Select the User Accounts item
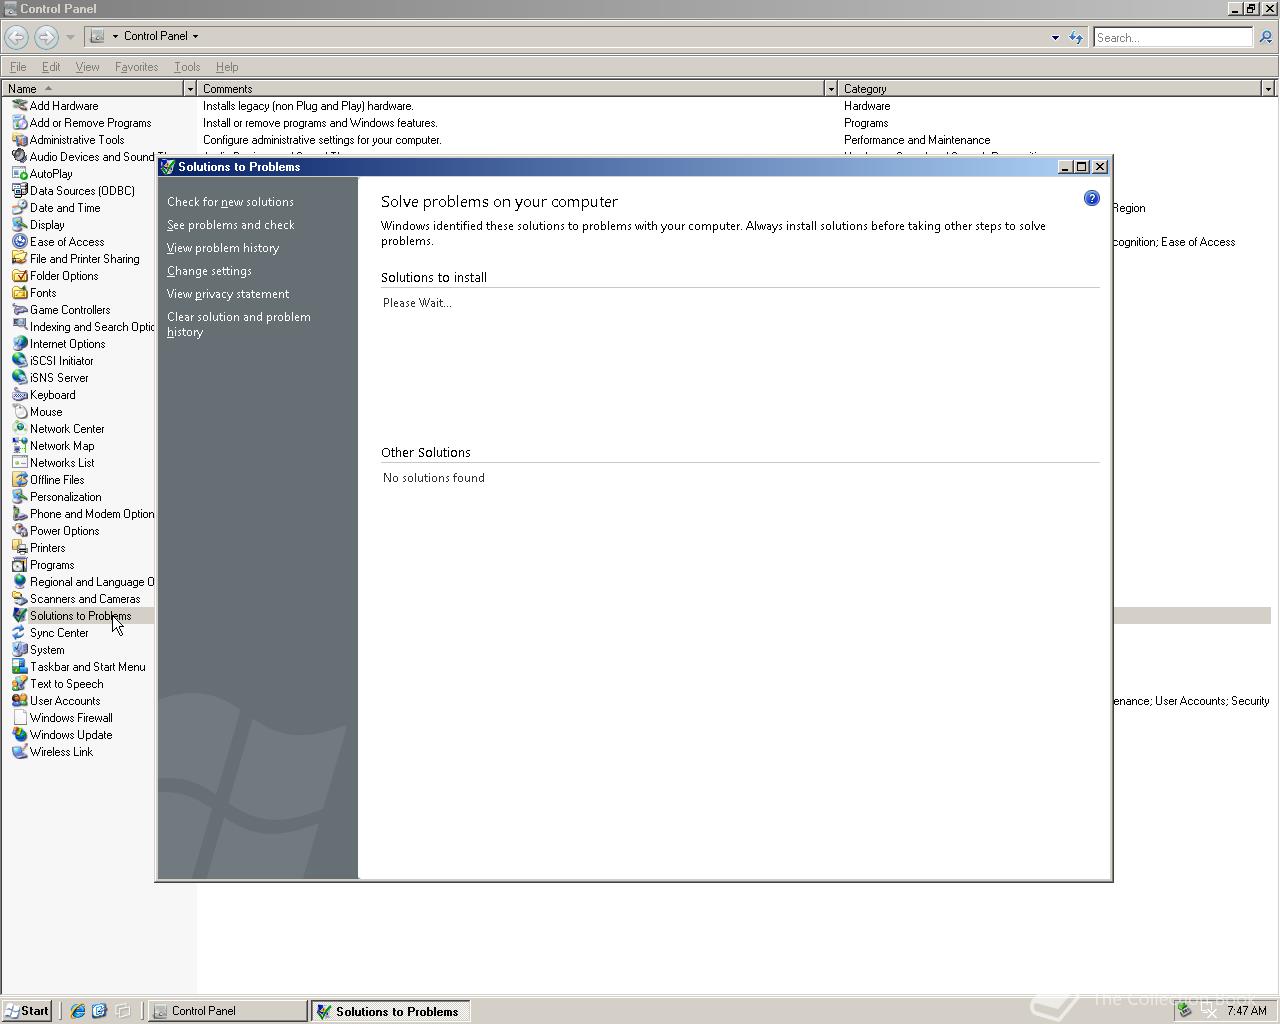Viewport: 1280px width, 1024px height. tap(65, 701)
